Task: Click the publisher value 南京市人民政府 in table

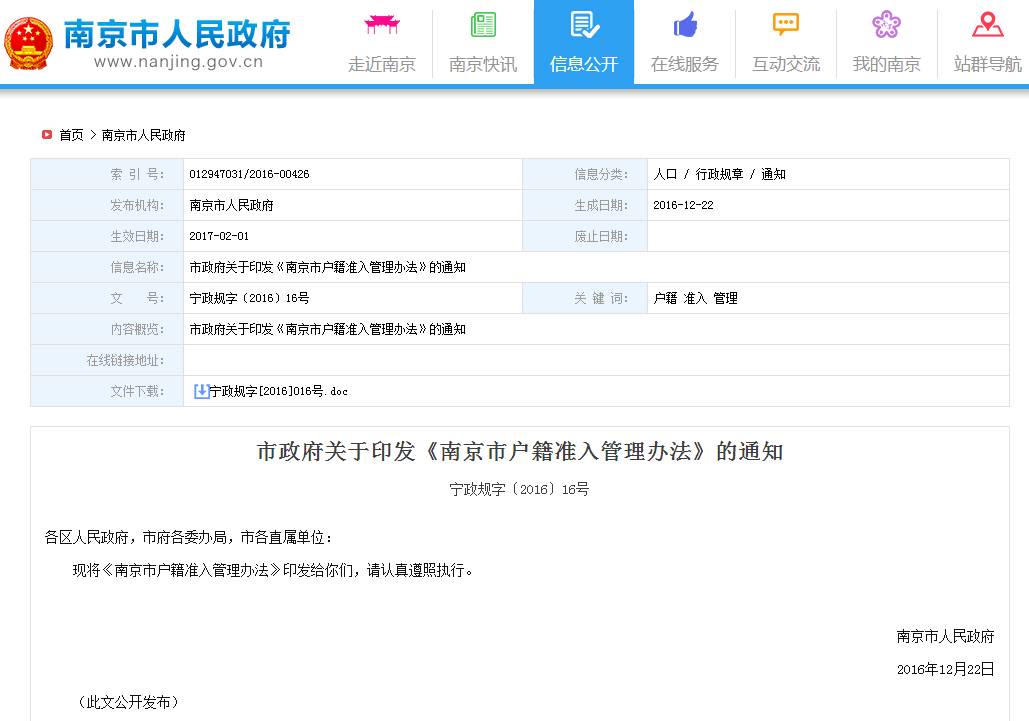Action: click(231, 205)
